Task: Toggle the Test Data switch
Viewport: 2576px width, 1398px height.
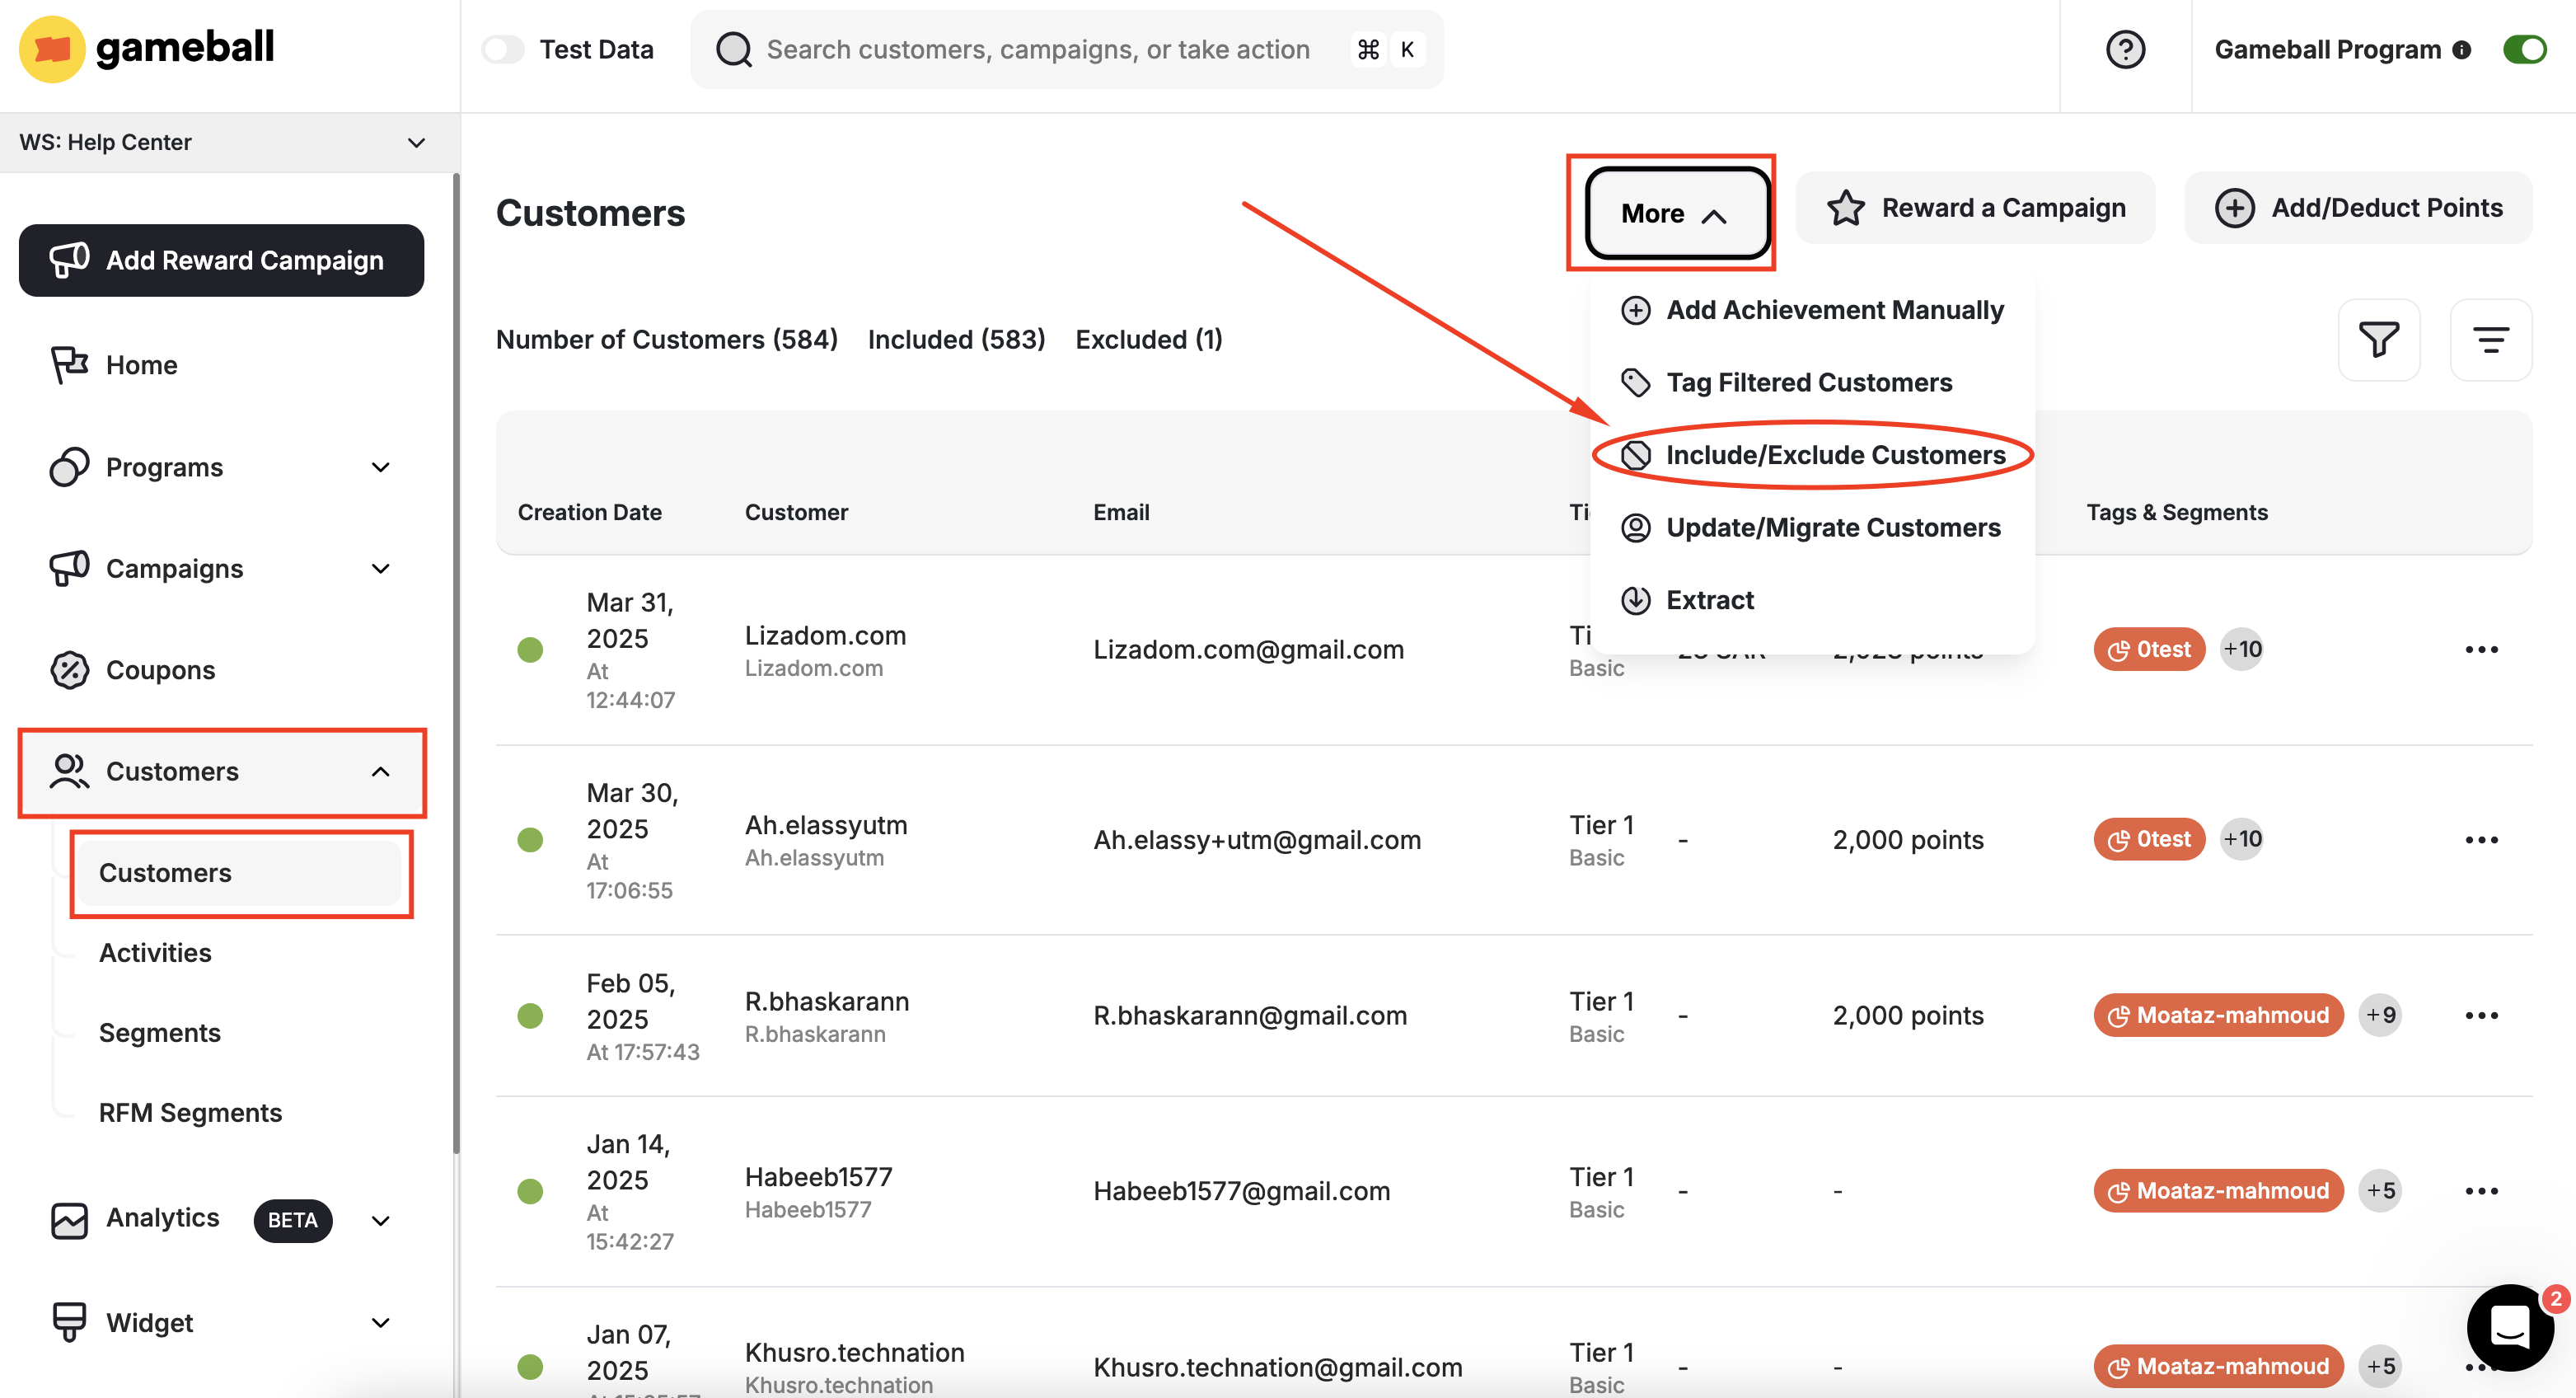Action: 503,49
